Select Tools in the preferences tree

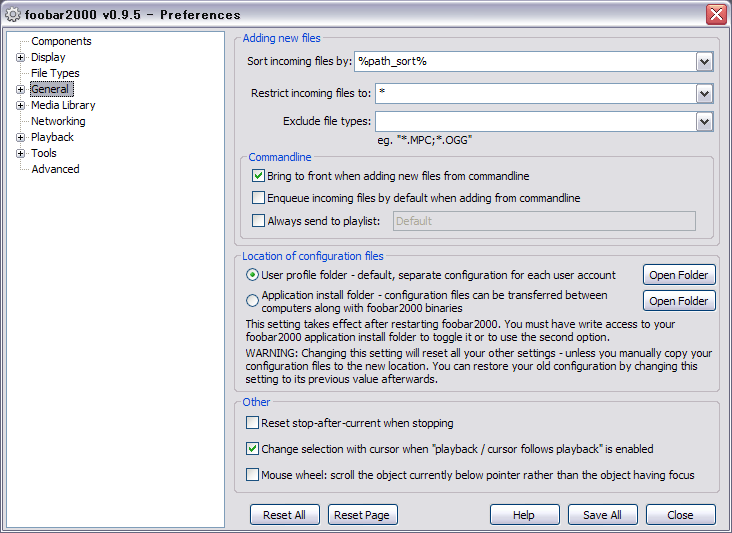(x=43, y=153)
